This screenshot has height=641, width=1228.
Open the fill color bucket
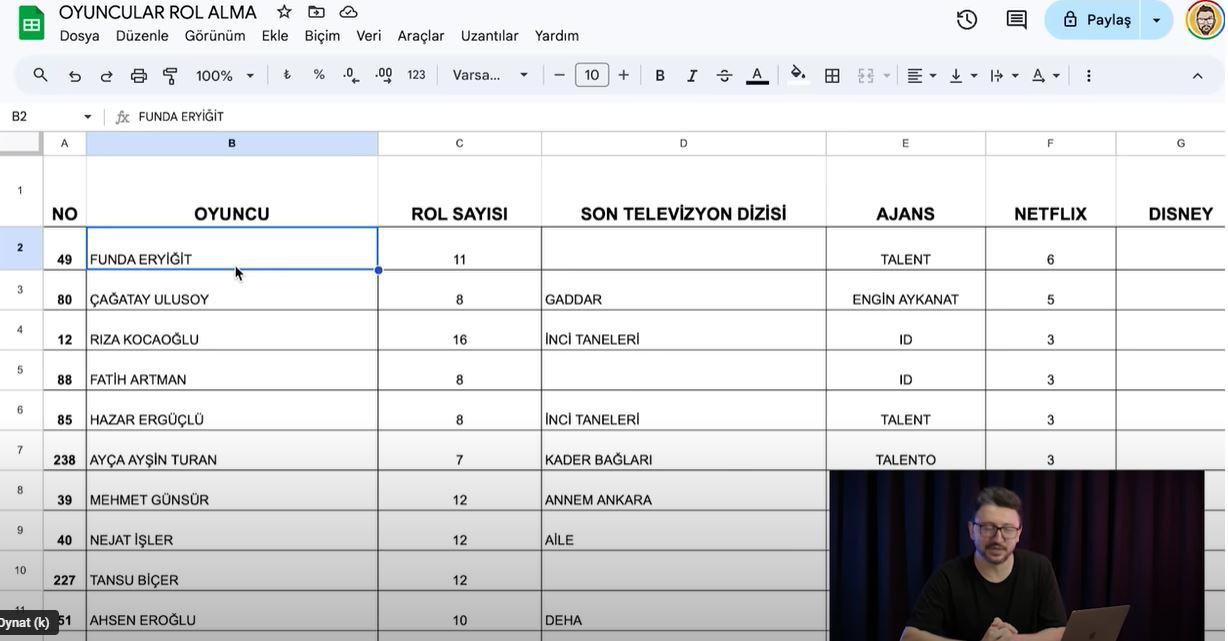(x=798, y=75)
